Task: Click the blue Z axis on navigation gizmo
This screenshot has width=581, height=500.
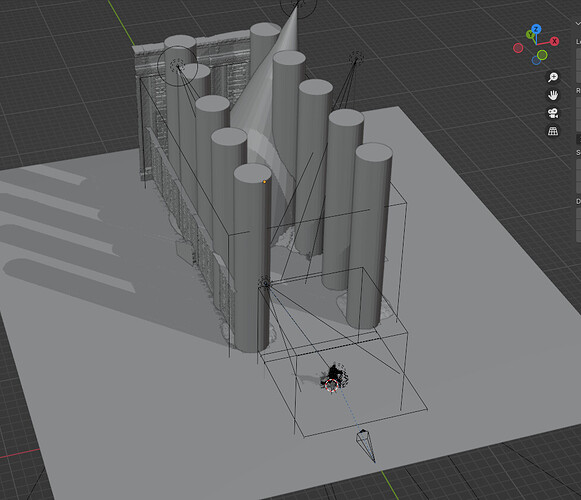Action: point(536,29)
